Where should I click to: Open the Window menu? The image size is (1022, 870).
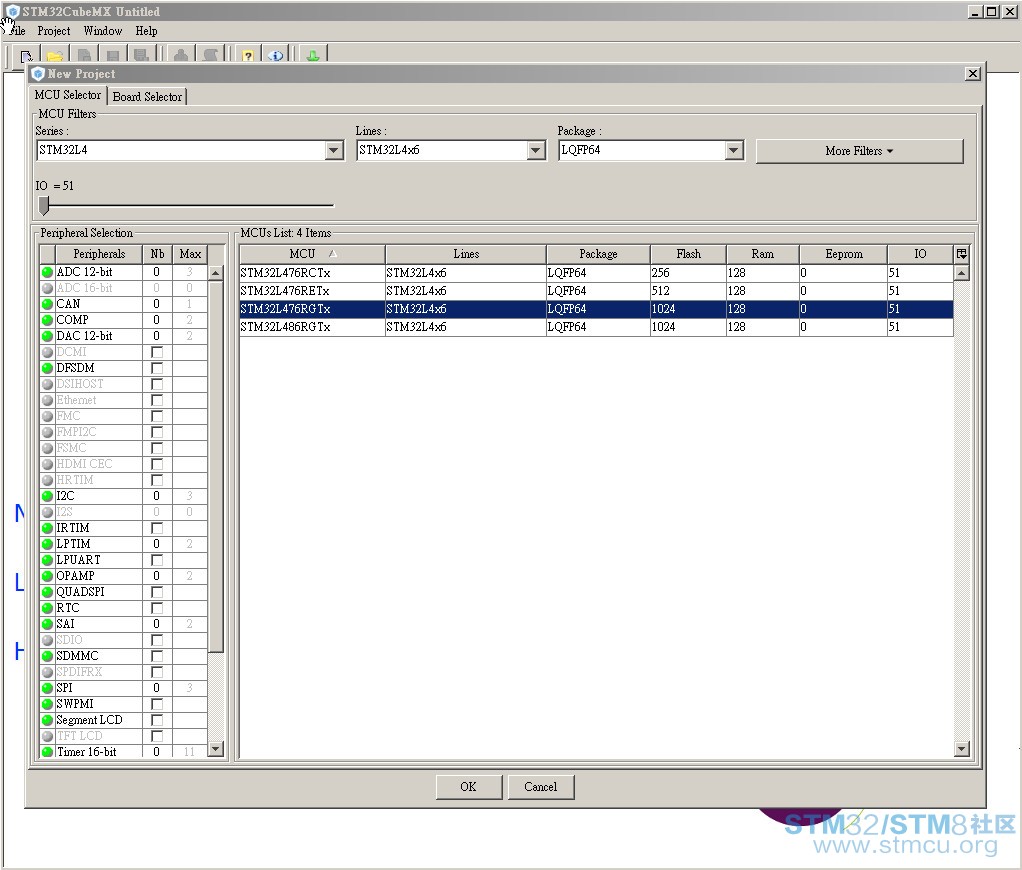(x=102, y=31)
